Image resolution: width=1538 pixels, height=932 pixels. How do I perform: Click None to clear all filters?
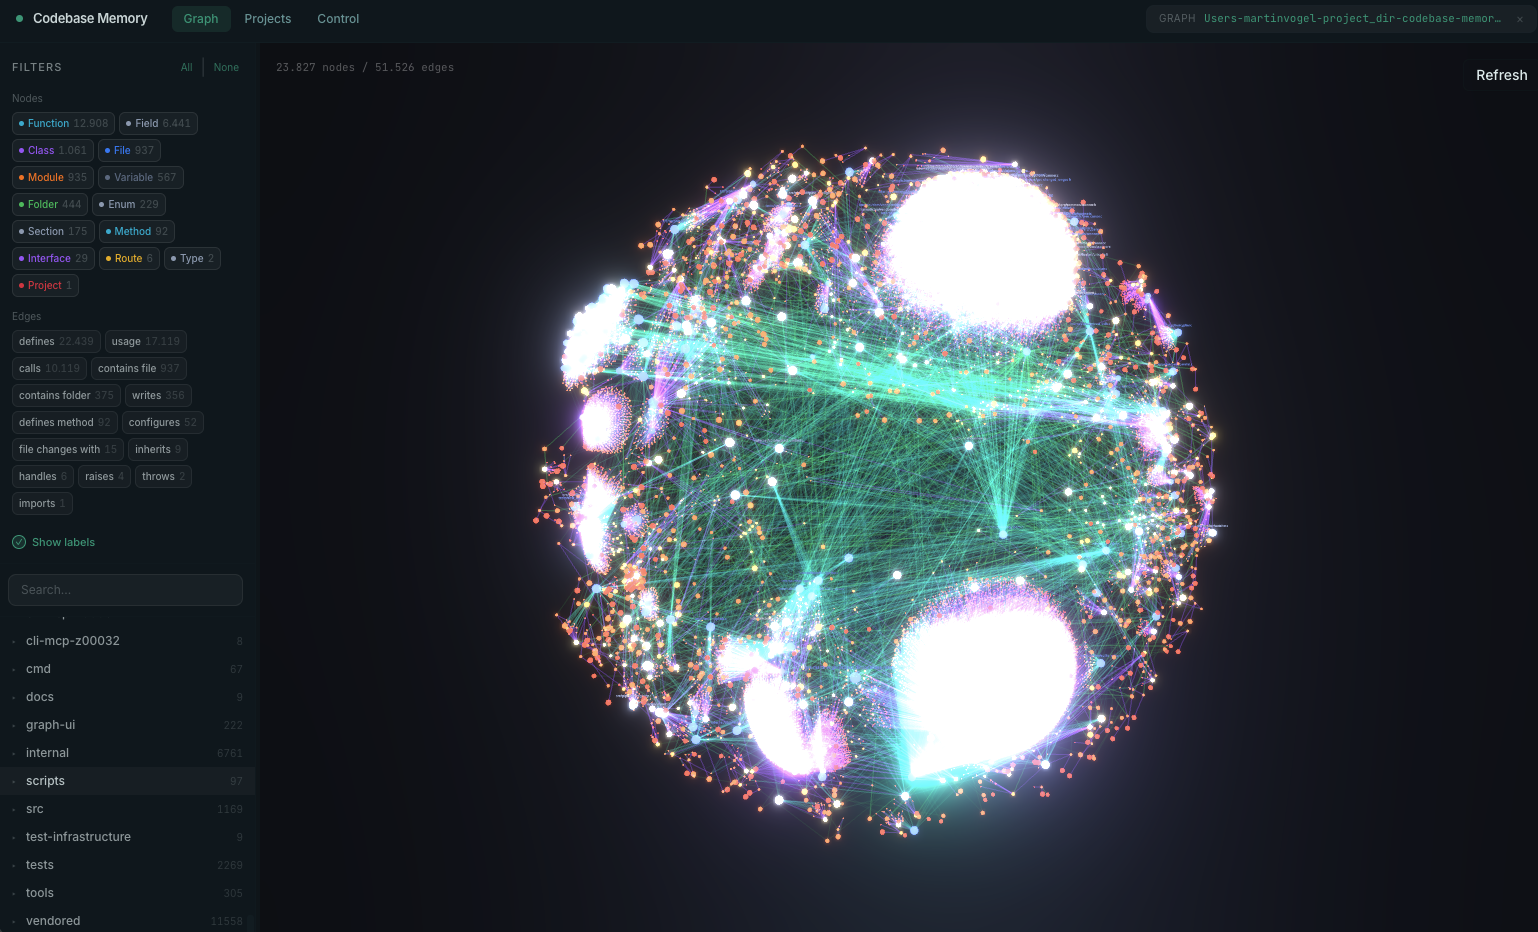[x=226, y=67]
